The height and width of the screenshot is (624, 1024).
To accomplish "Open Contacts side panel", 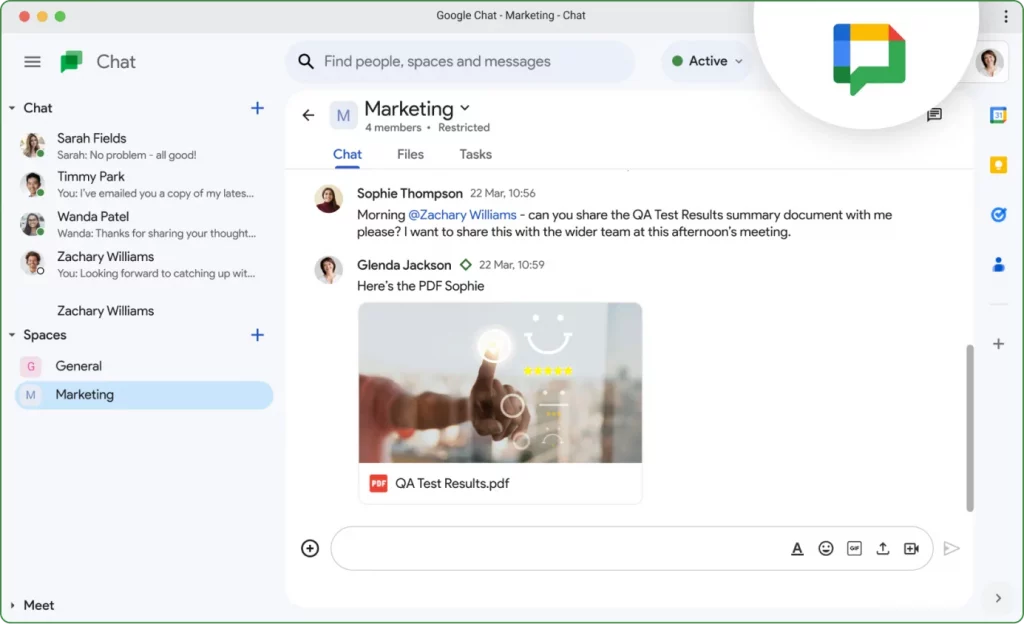I will tap(998, 264).
